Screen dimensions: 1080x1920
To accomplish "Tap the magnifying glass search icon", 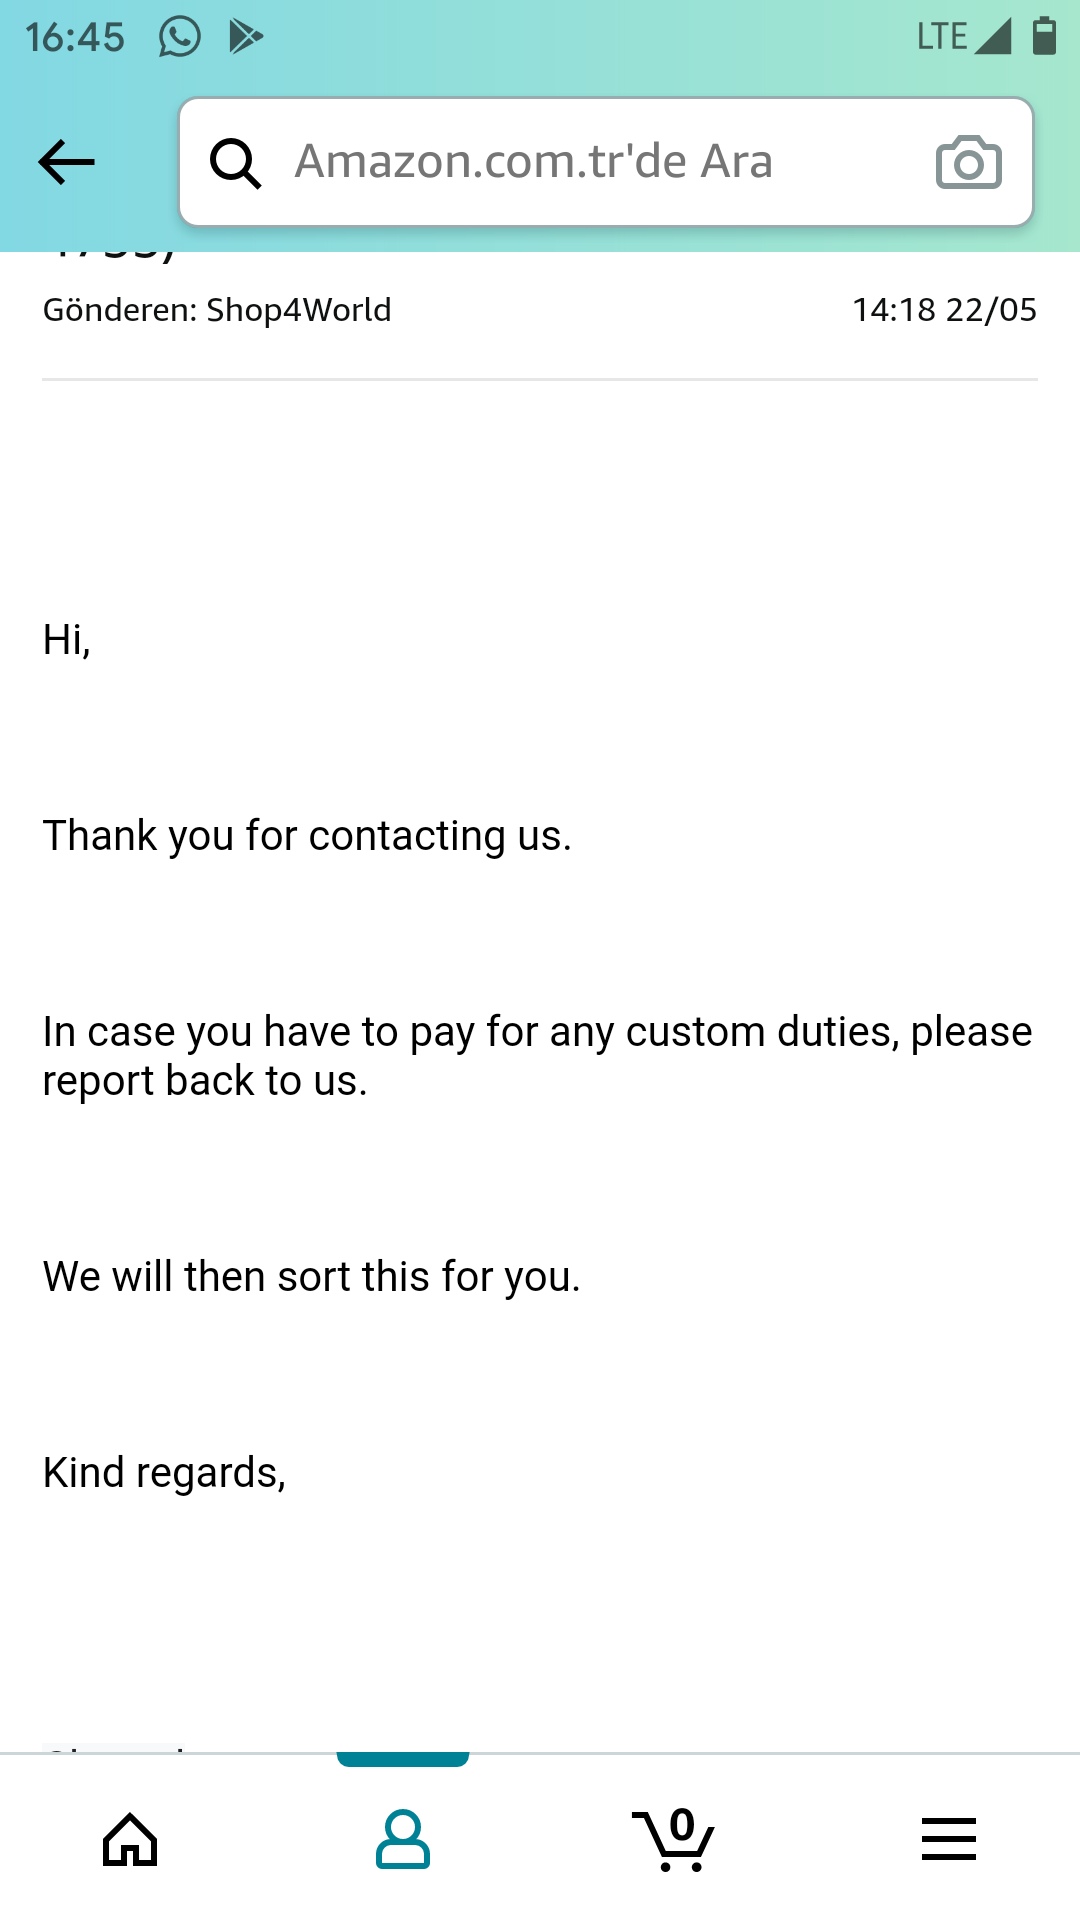I will coord(236,163).
